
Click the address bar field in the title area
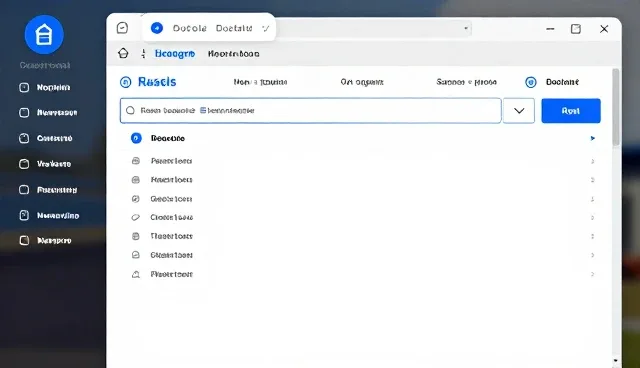tap(373, 28)
